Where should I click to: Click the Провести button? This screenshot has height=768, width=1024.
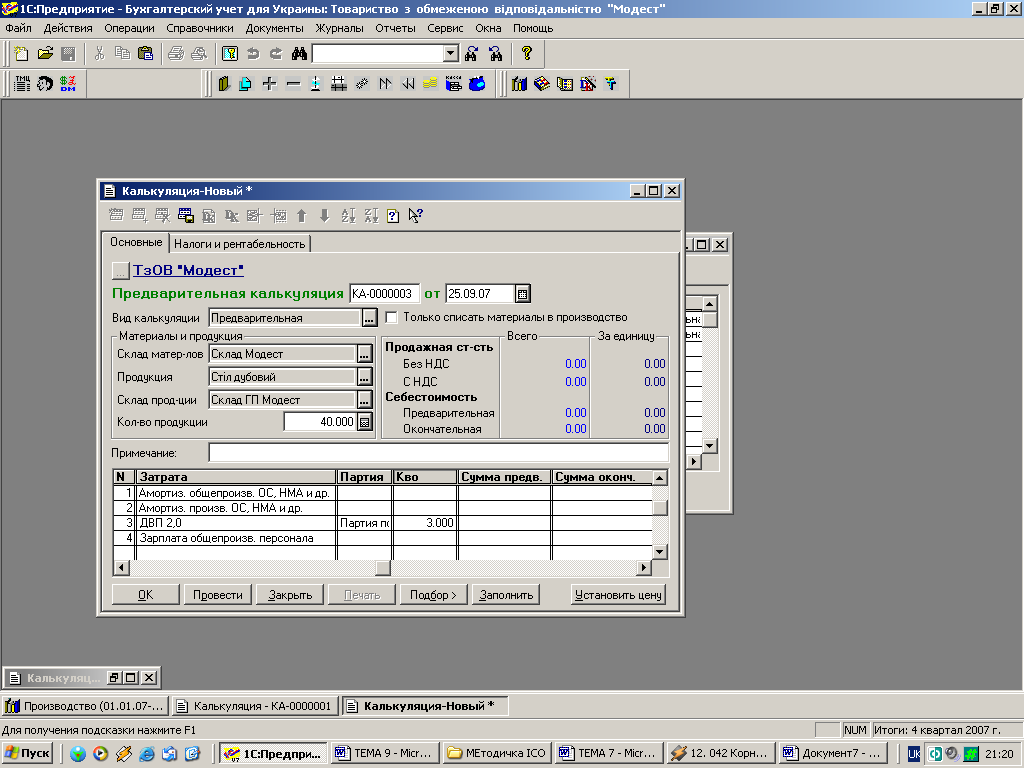click(217, 595)
